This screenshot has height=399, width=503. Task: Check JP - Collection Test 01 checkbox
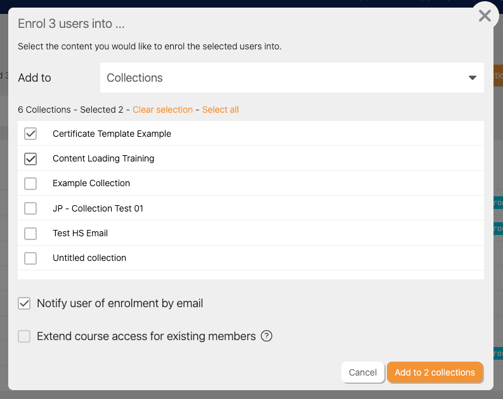click(x=30, y=208)
